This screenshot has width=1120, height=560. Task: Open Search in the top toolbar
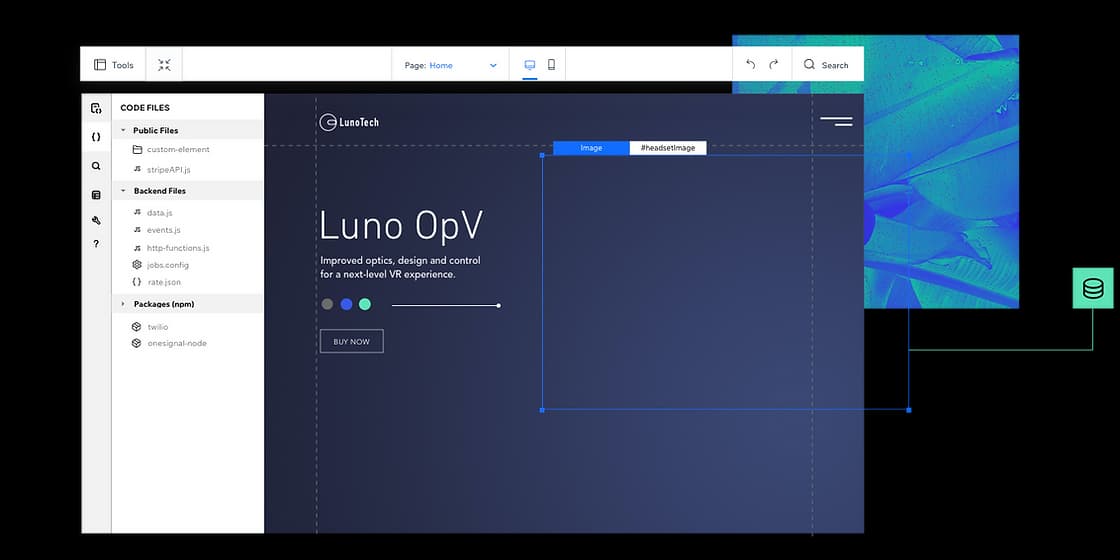click(826, 65)
